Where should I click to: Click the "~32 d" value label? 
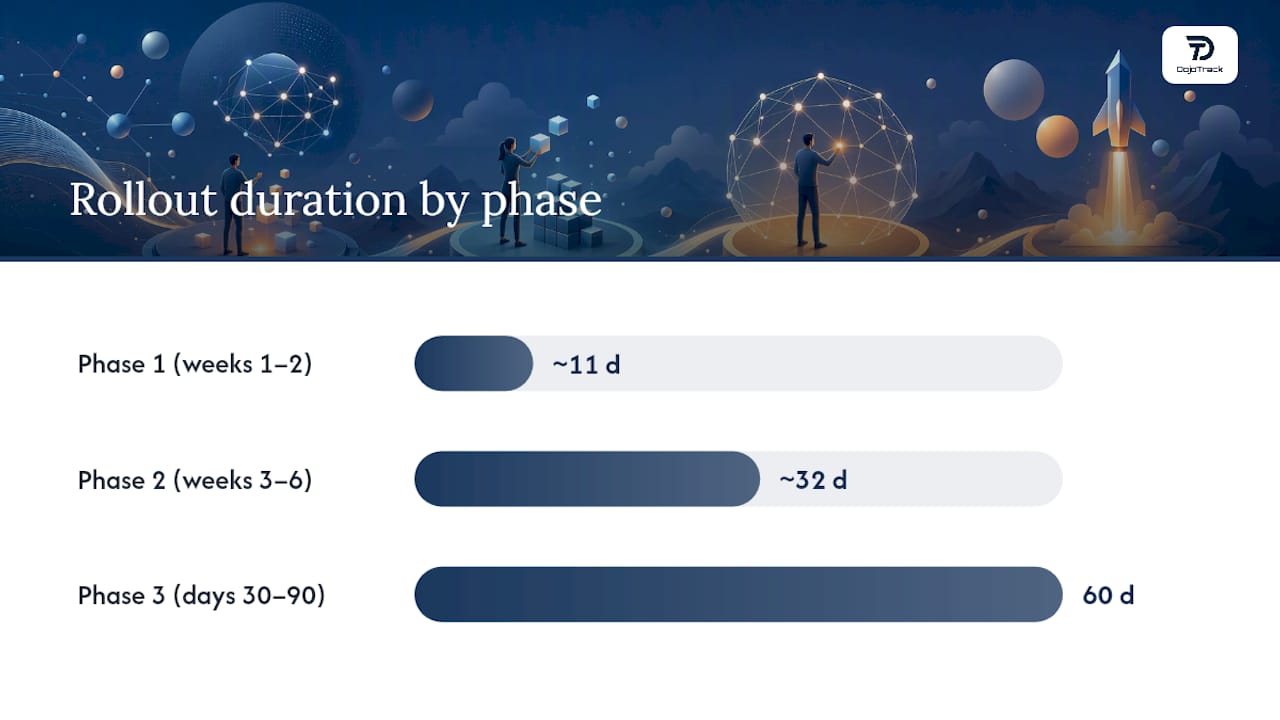[x=813, y=480]
